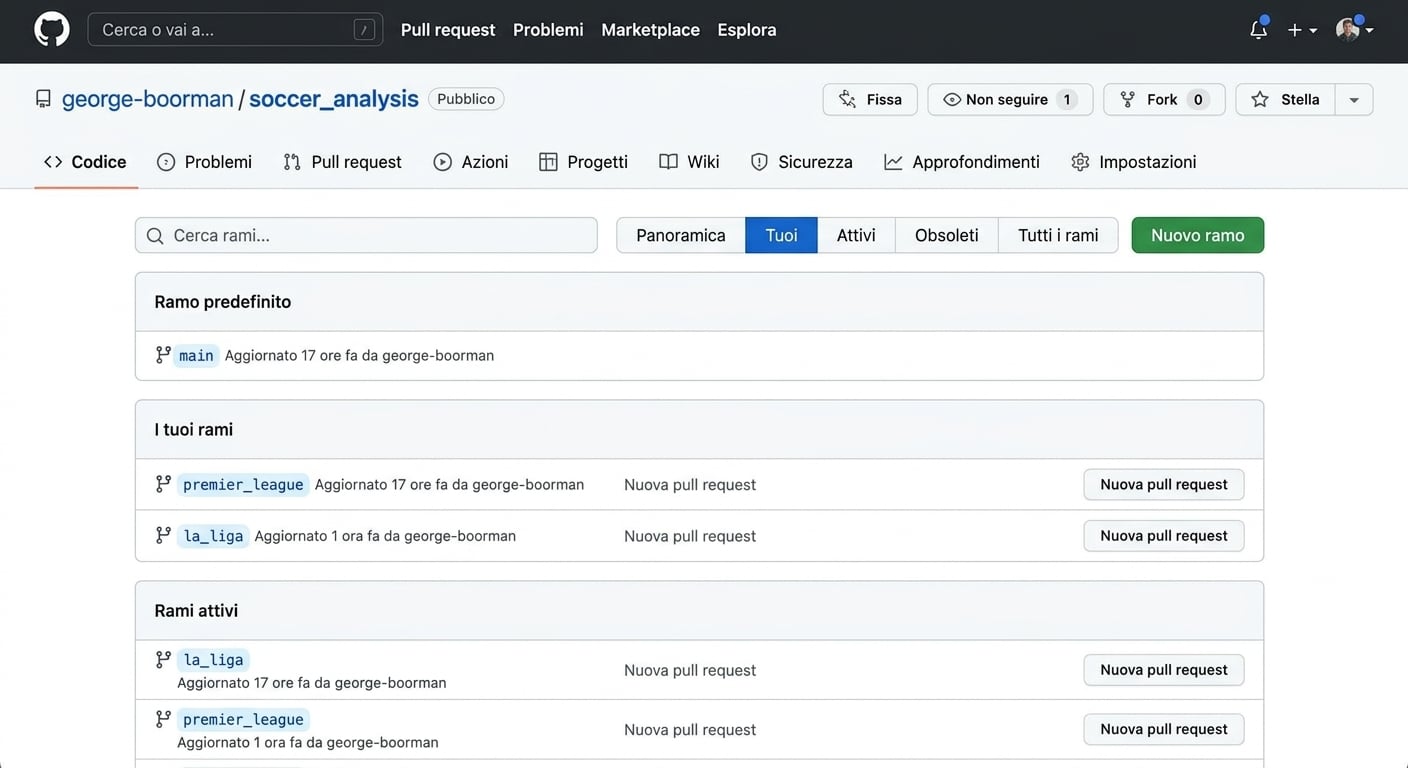Switch to the Problemi repository tab
The image size is (1408, 768).
pyautogui.click(x=204, y=162)
